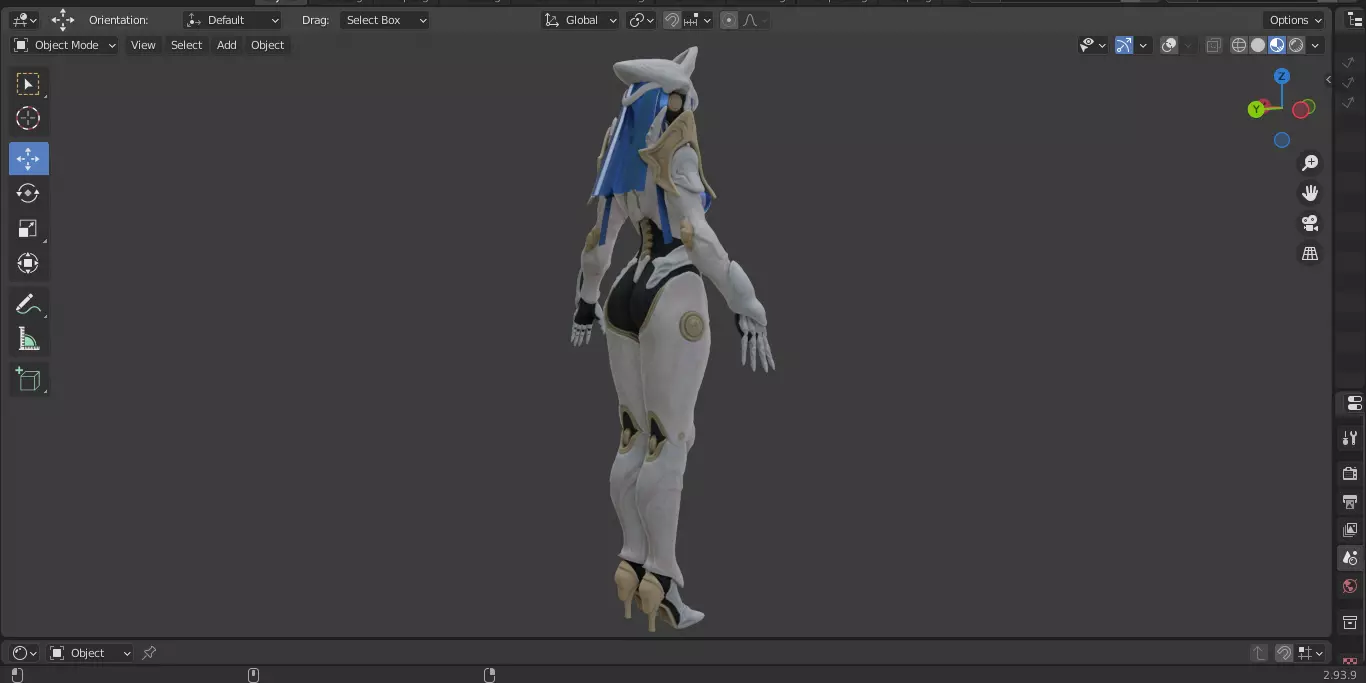Screen dimensions: 1366x683
Task: Click the up arrow button in bottom header
Action: (x=1259, y=653)
